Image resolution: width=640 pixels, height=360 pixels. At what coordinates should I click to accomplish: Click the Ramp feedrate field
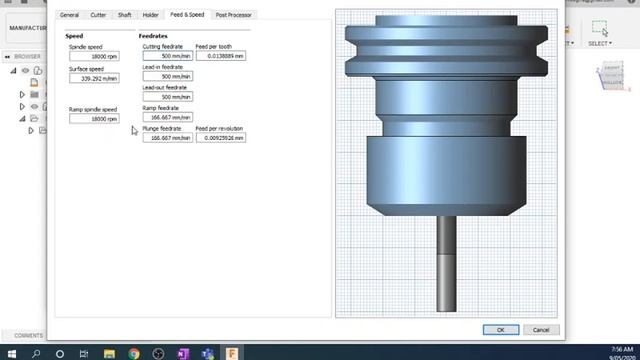(x=168, y=117)
